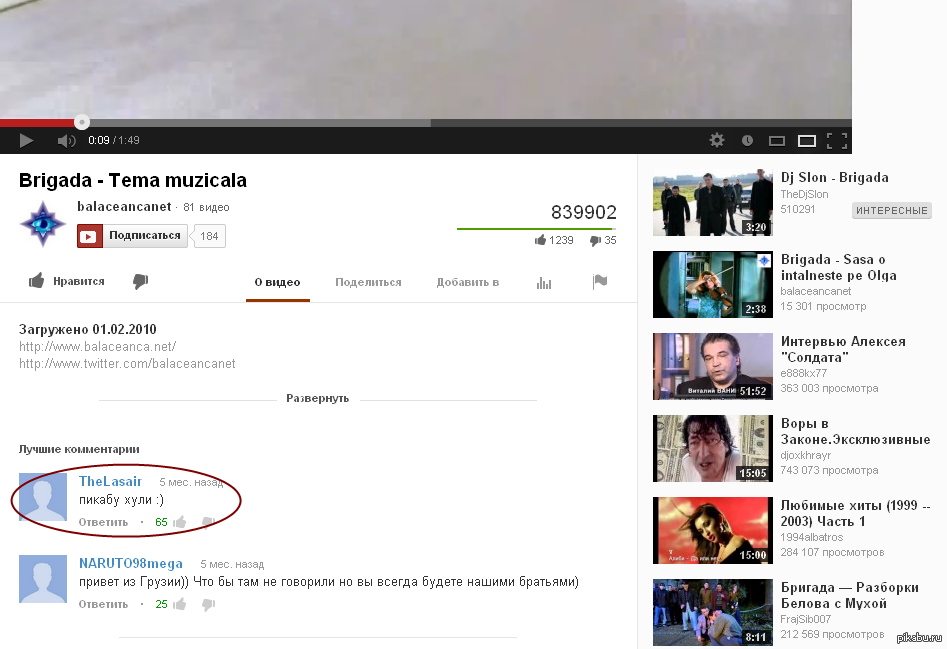Report the video with the flag icon
947x649 pixels.
click(x=600, y=282)
